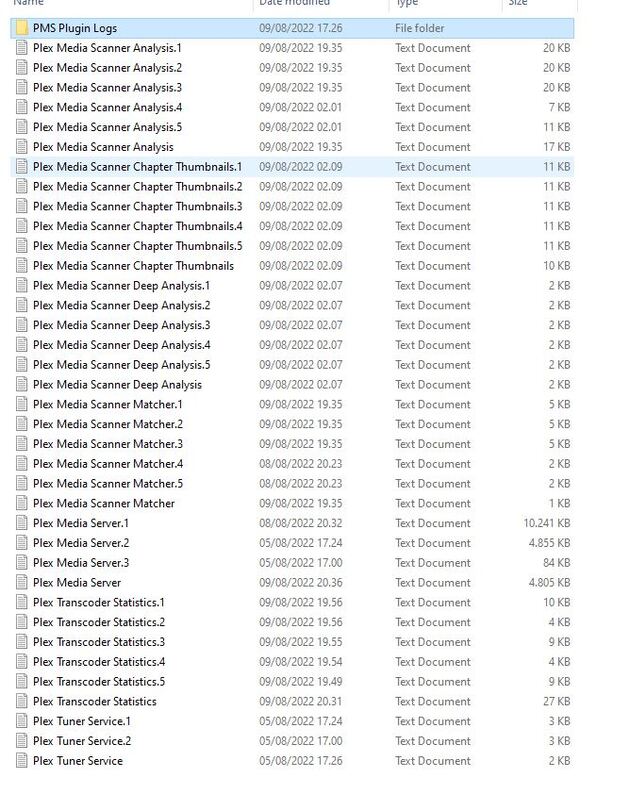Image resolution: width=629 pixels, height=794 pixels.
Task: Select the unnumbered Plex Media Scanner Chapter Thumbnails file
Action: click(134, 265)
